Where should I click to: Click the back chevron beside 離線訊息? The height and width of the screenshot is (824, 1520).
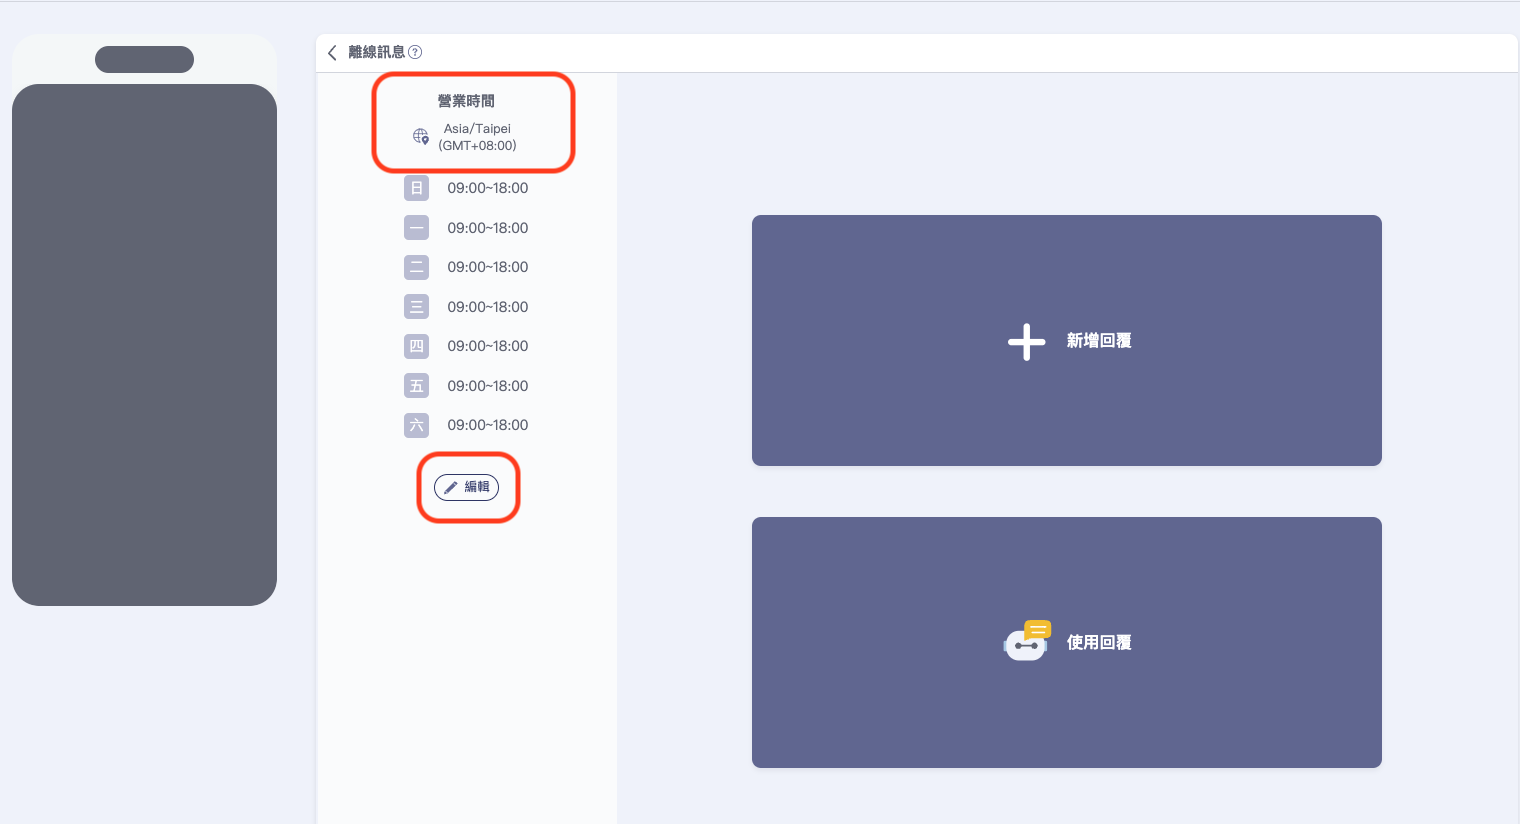[x=332, y=52]
